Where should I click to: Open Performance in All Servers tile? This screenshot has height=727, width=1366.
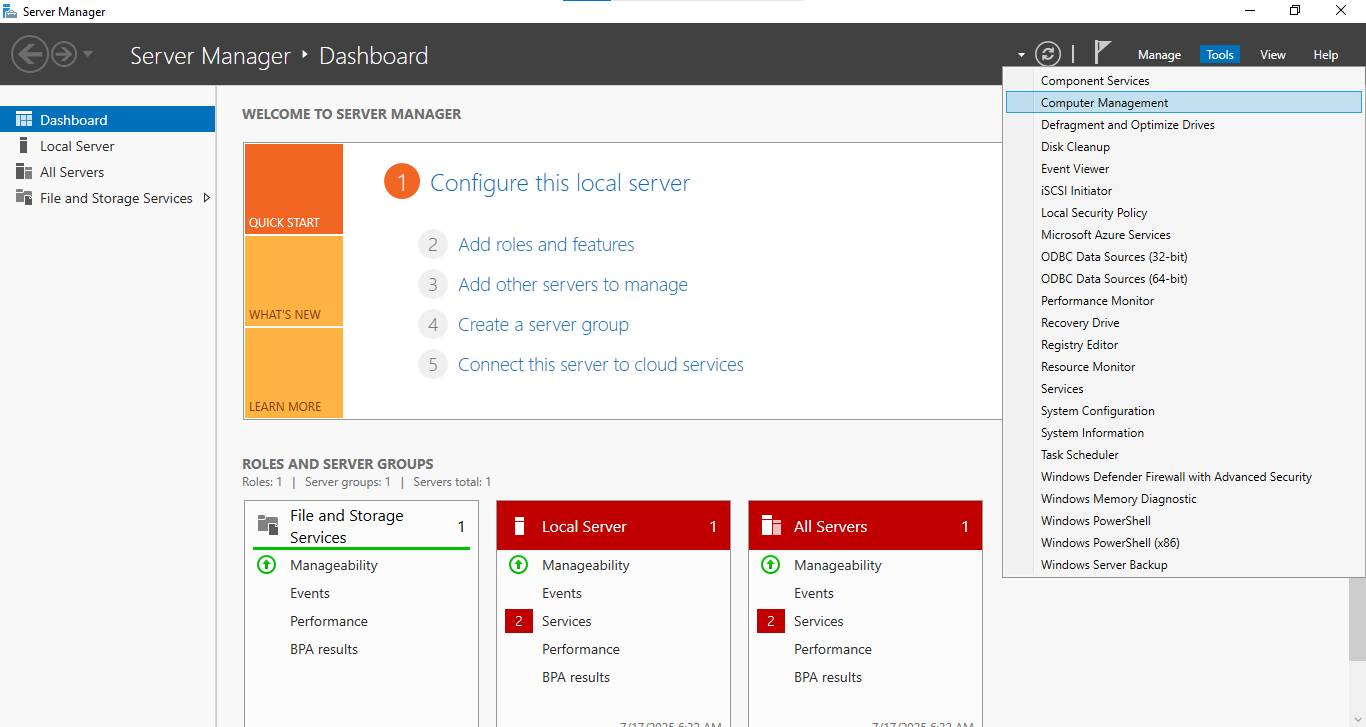[x=833, y=649]
